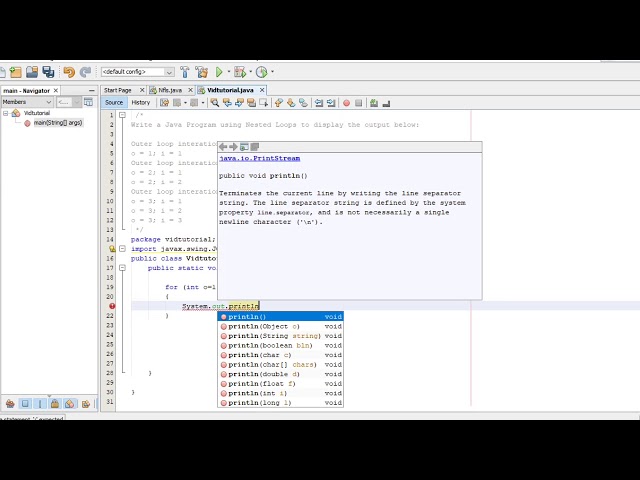This screenshot has height=480, width=640.
Task: Click the error marker on line 21
Action: pos(112,306)
